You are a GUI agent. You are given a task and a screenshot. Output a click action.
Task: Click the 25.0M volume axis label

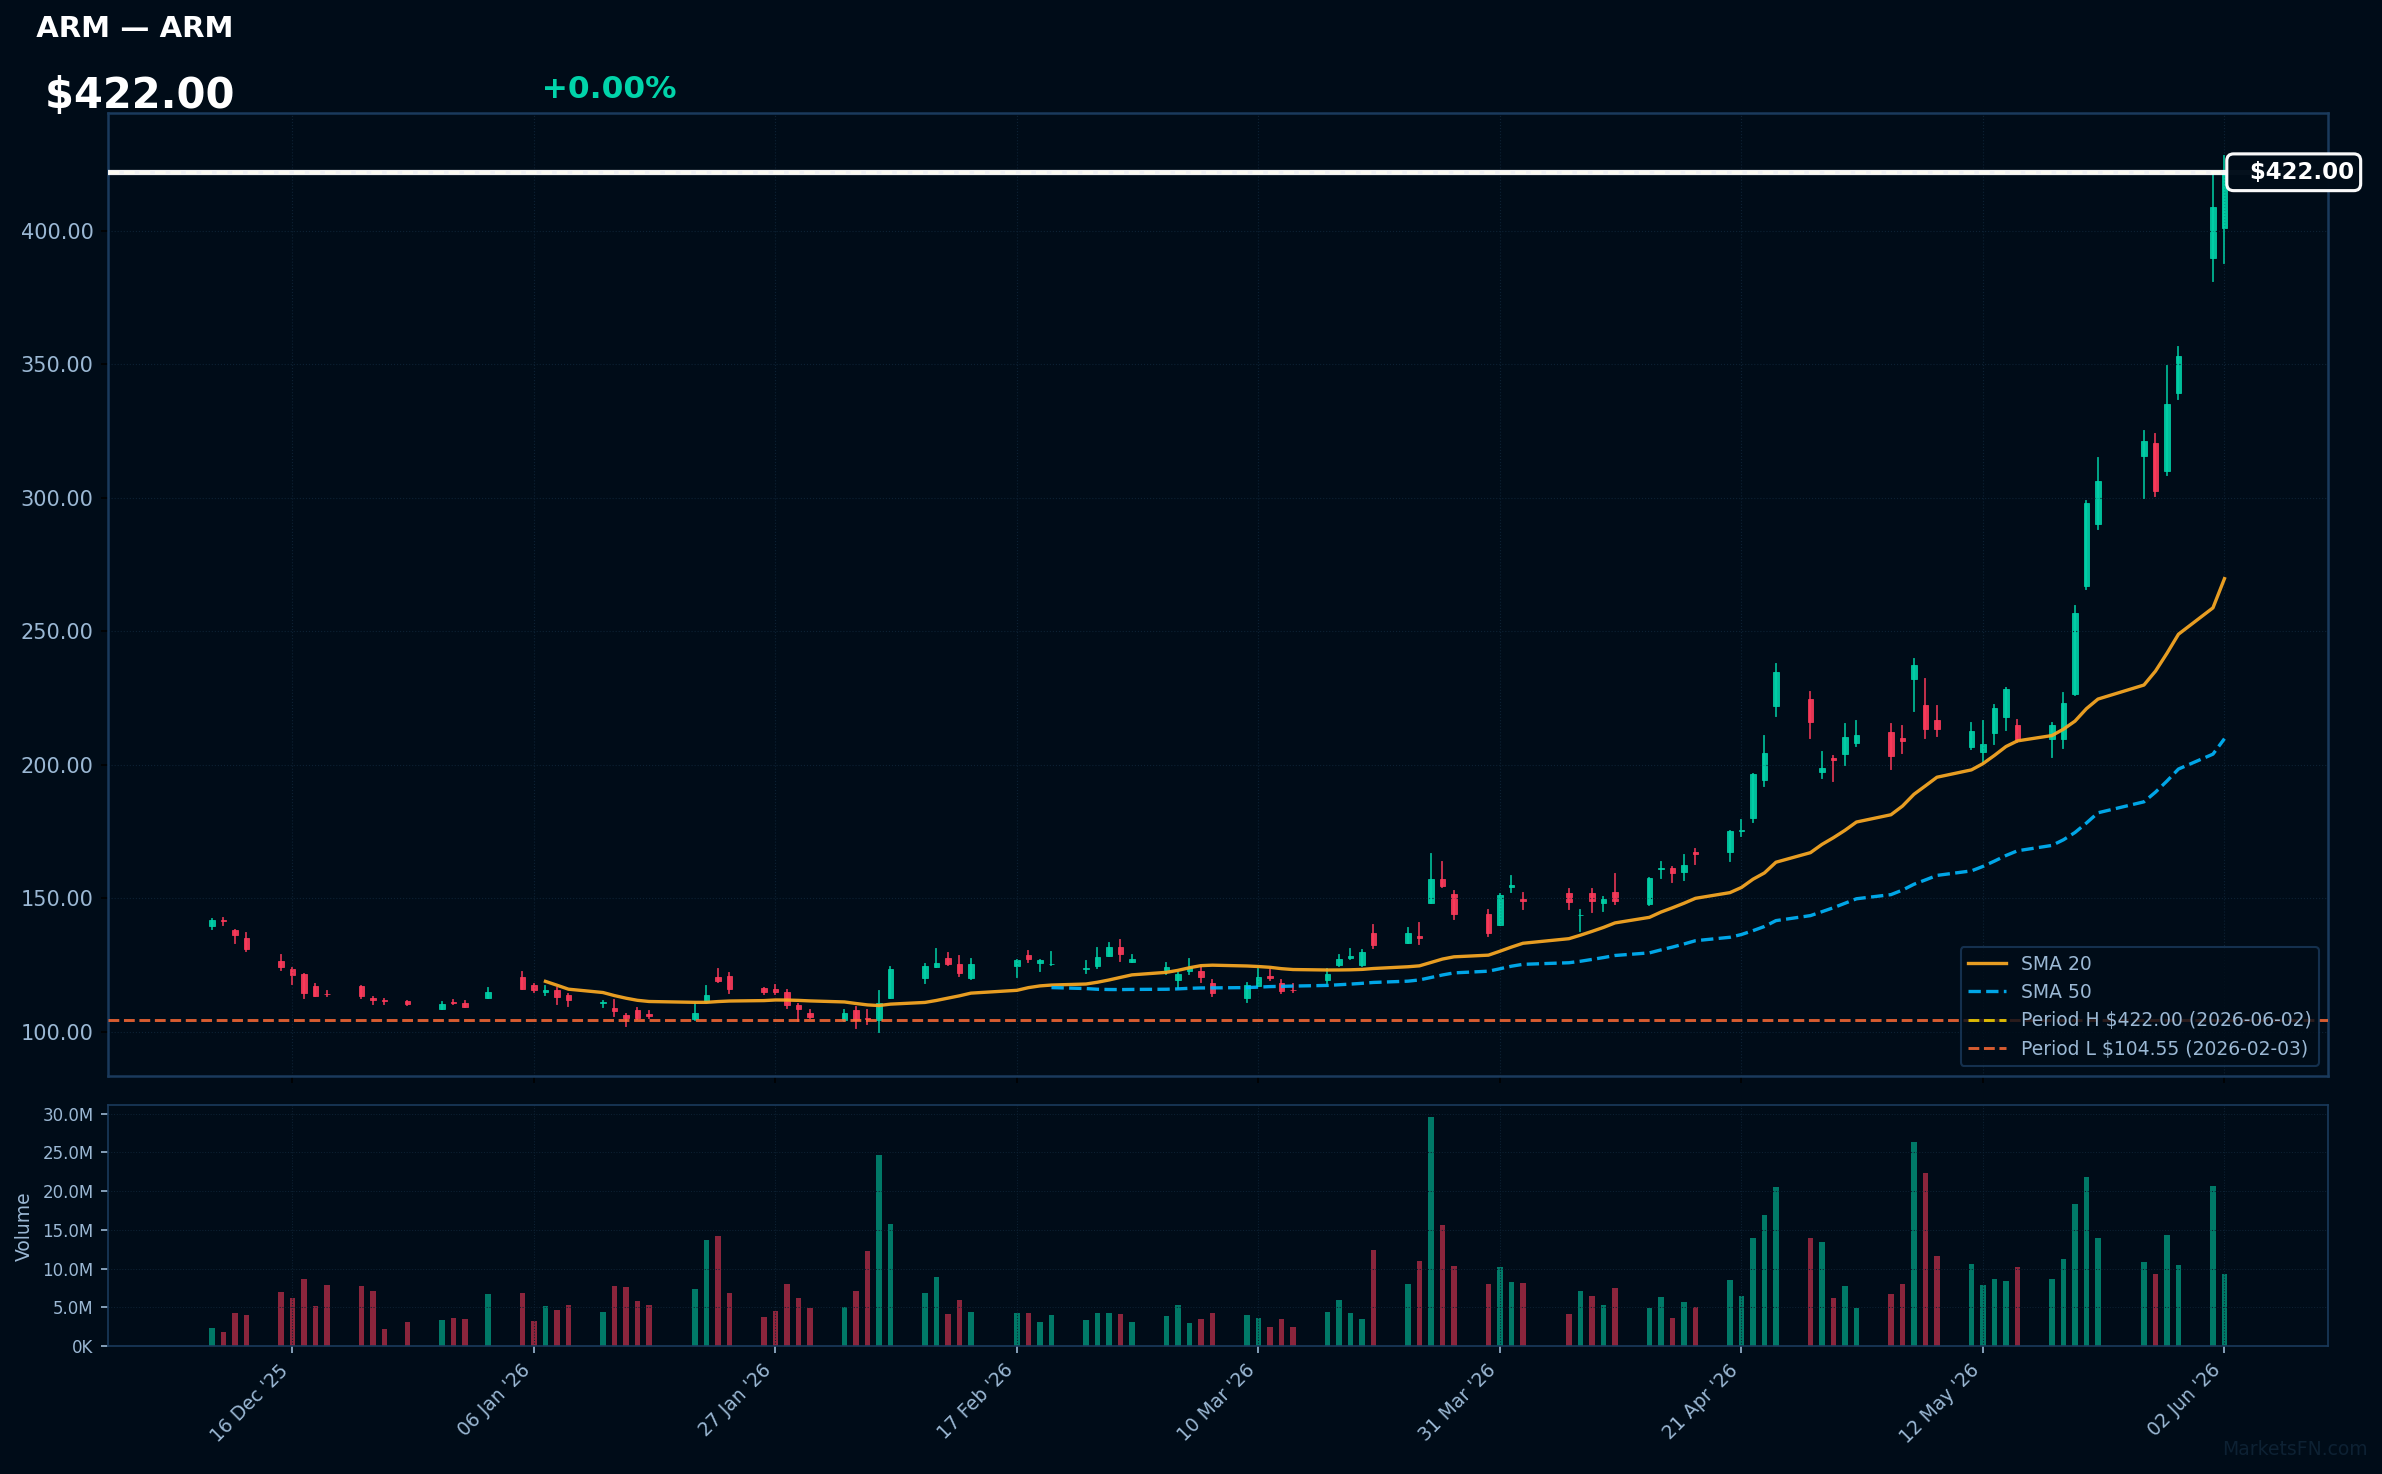click(68, 1153)
